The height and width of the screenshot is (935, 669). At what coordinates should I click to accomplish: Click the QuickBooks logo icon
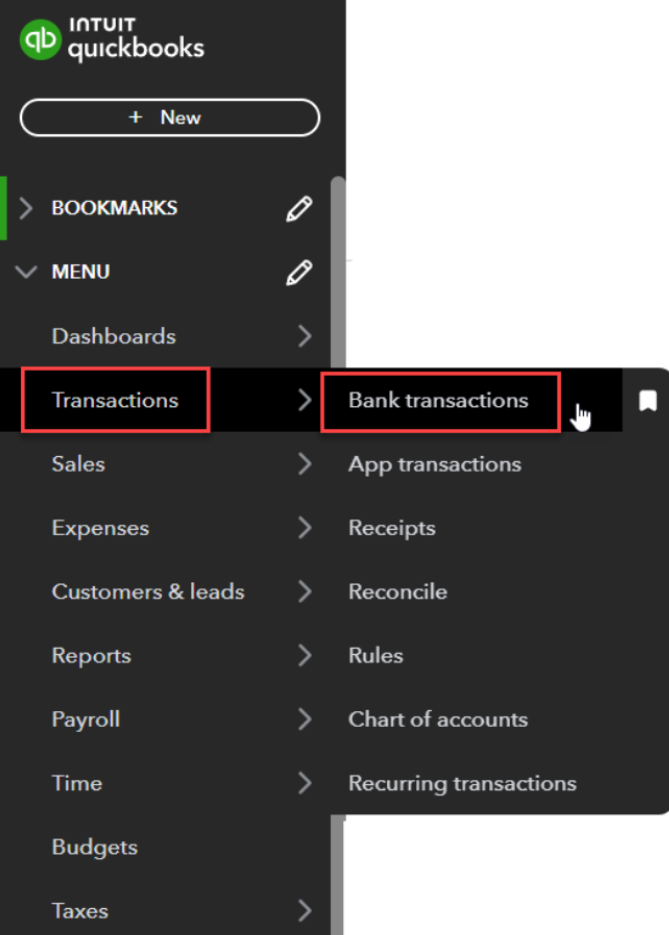[x=40, y=39]
